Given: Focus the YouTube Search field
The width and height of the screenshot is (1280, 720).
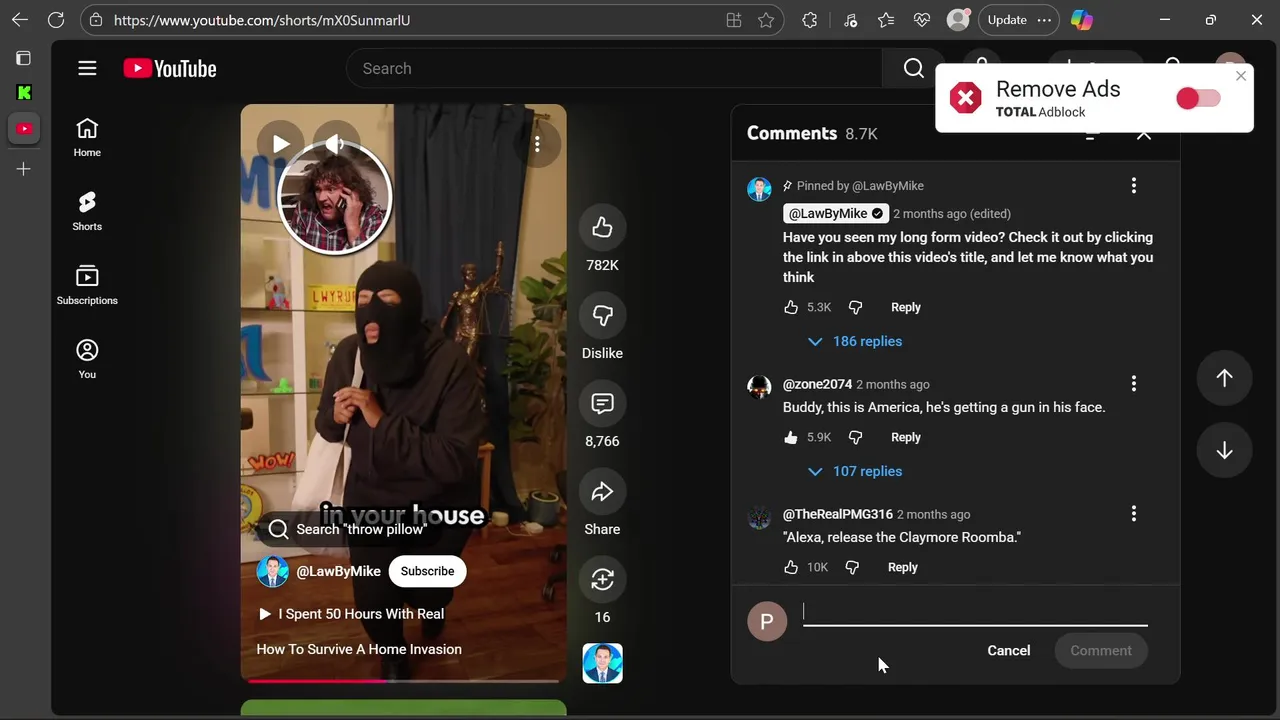Looking at the screenshot, I should 615,68.
